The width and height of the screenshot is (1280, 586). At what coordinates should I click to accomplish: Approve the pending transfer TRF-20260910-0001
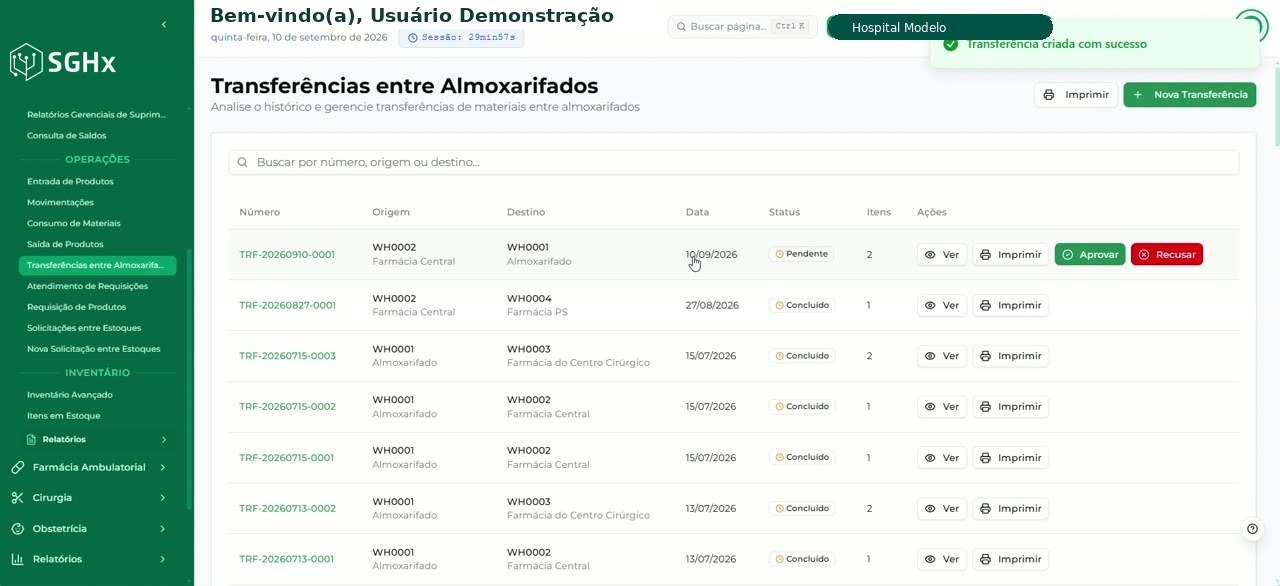(1090, 255)
